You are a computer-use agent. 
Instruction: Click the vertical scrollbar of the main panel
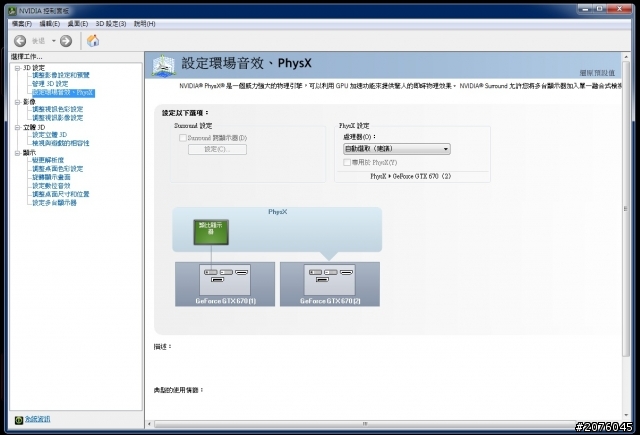pos(626,209)
